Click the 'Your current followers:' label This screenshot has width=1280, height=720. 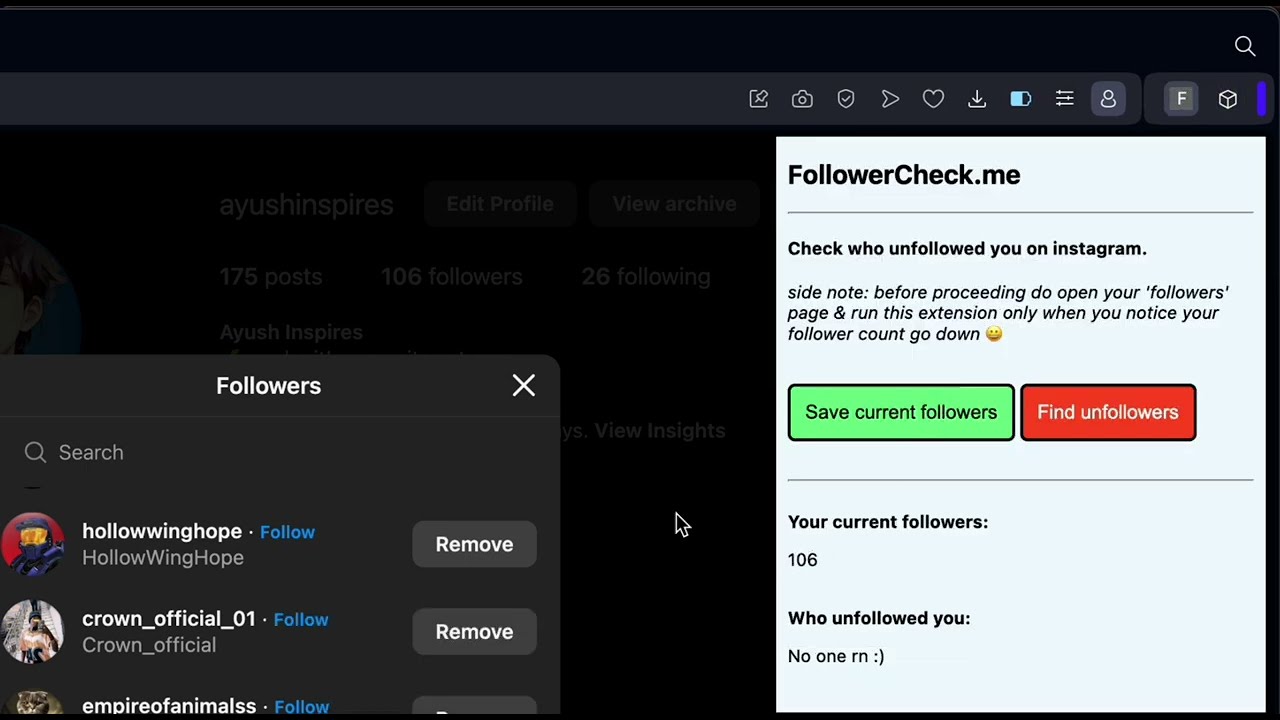click(888, 522)
